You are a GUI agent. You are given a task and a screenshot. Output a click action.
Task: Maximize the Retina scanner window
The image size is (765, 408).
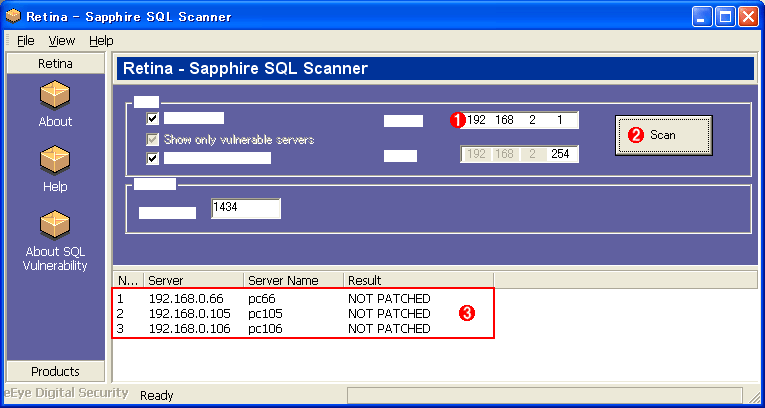(x=725, y=18)
